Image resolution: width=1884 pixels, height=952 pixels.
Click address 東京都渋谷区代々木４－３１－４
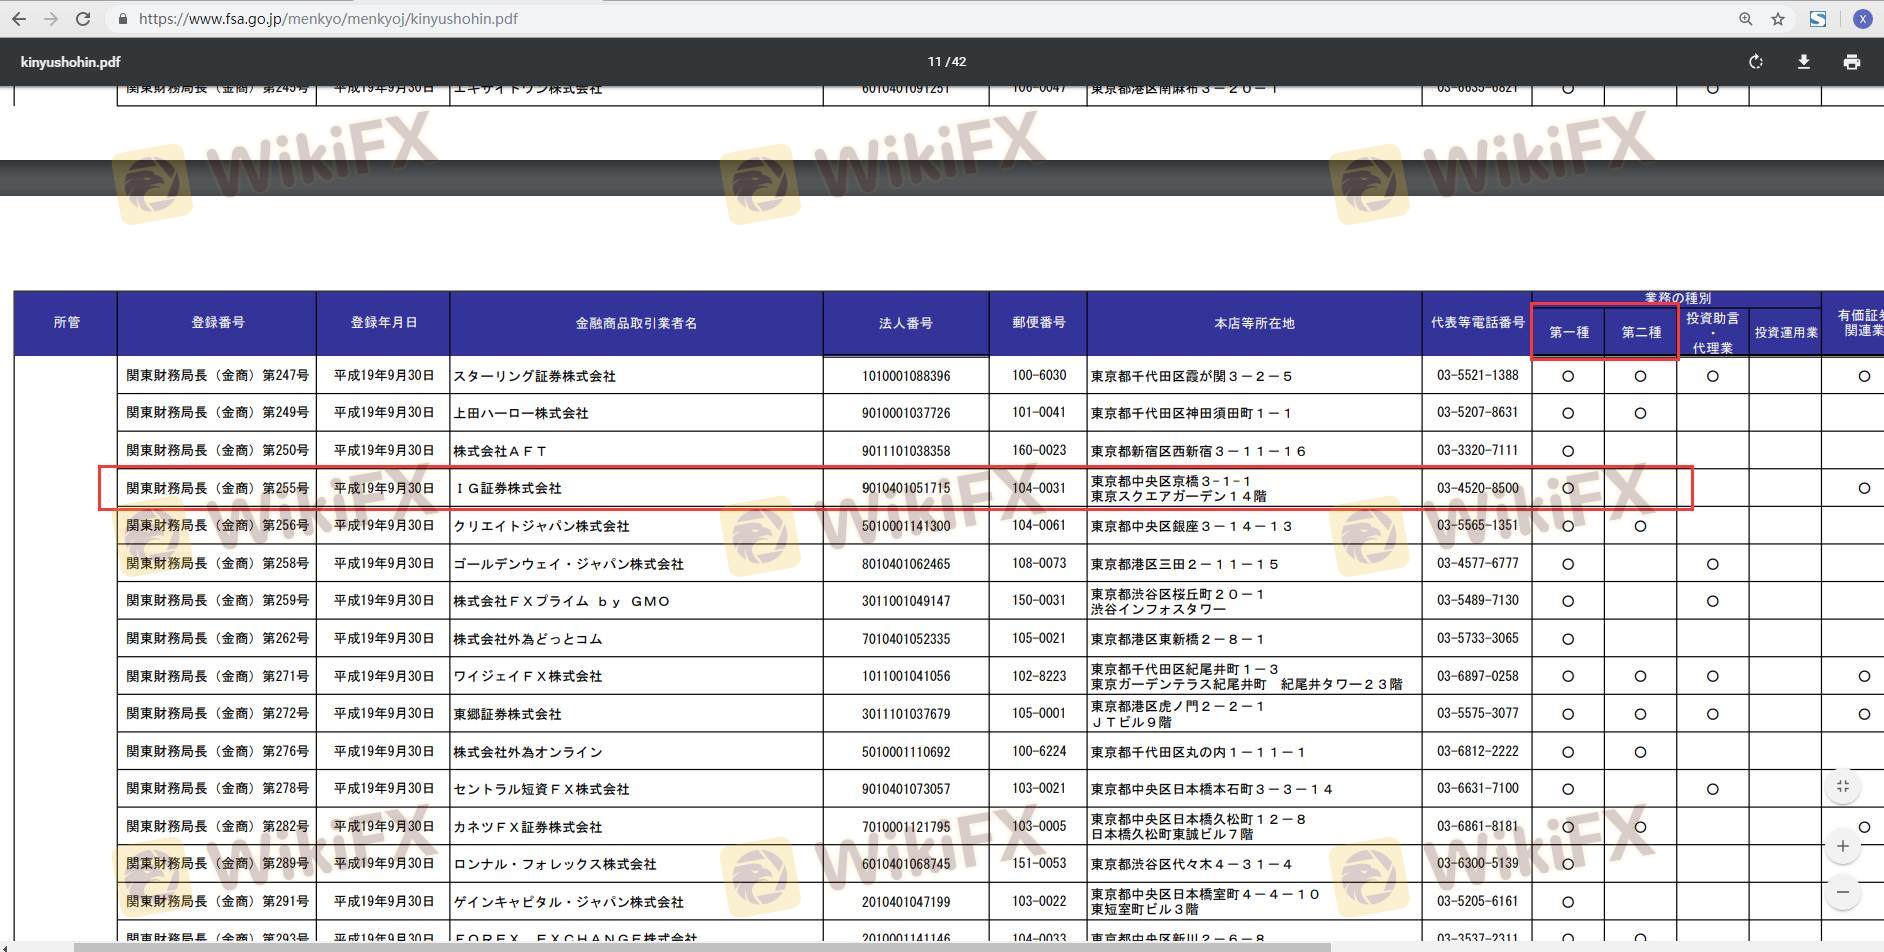coord(1192,864)
